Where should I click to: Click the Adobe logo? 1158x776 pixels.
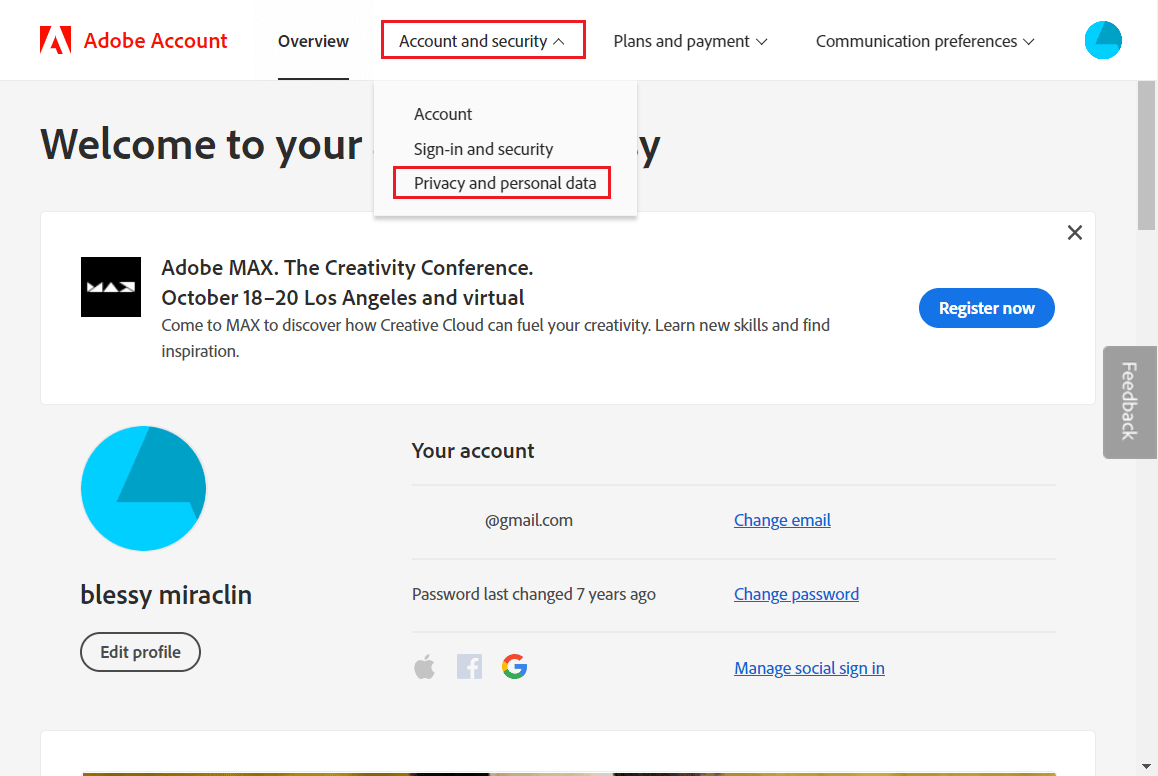(55, 40)
